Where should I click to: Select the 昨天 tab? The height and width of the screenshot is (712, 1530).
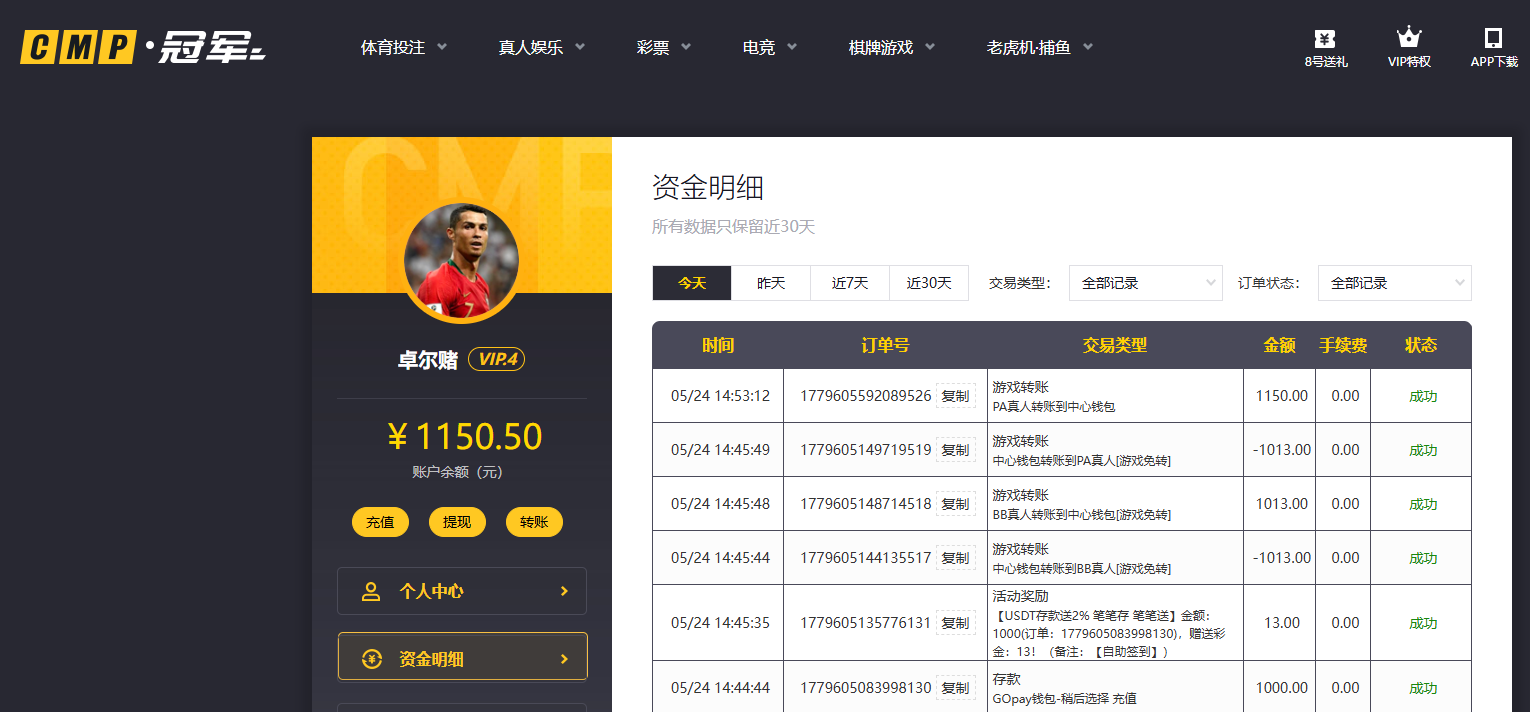click(771, 283)
